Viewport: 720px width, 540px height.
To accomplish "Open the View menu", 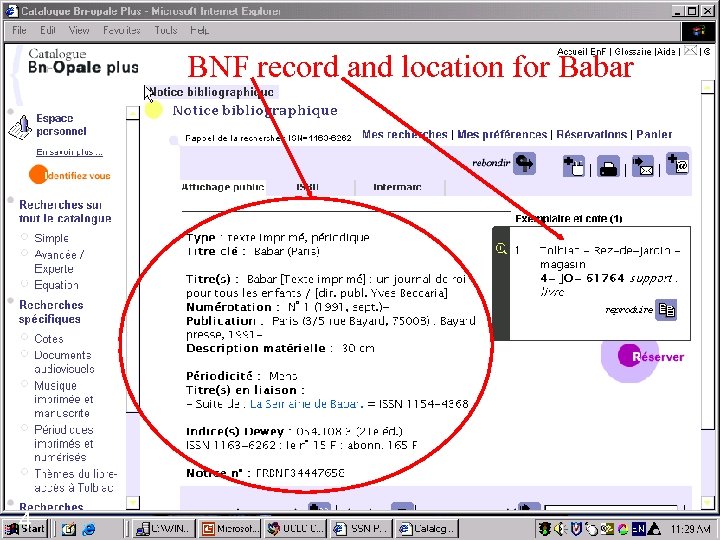I will (x=79, y=30).
